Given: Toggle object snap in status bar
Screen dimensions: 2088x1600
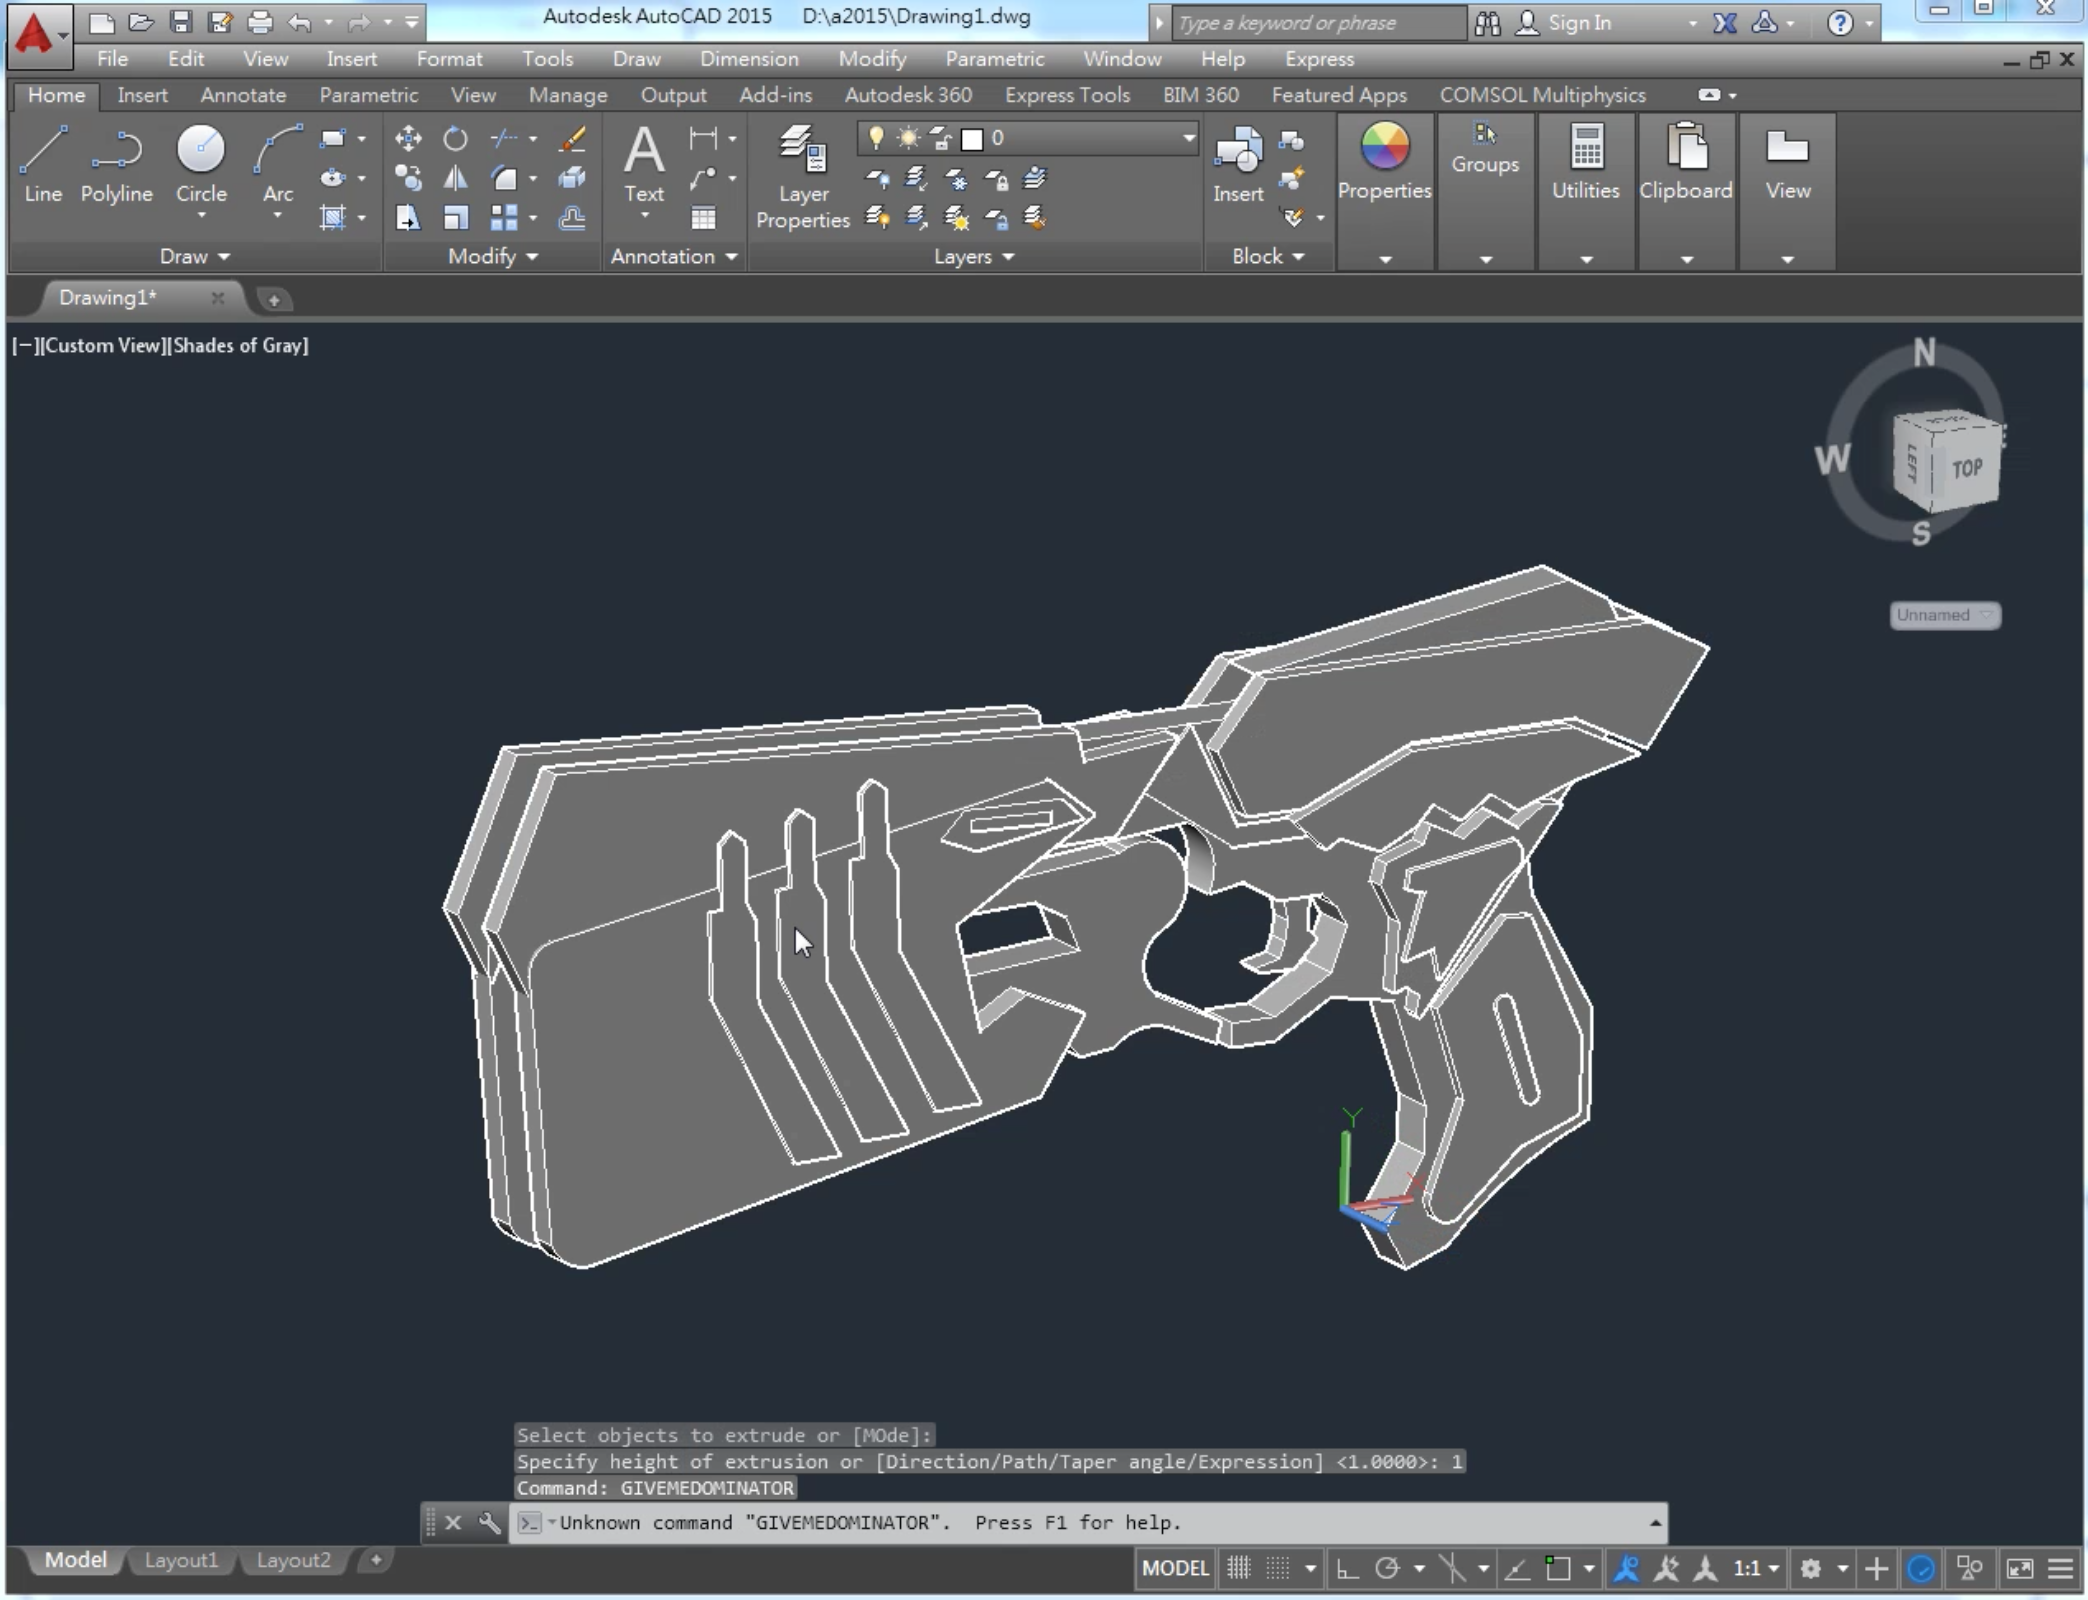Looking at the screenshot, I should pyautogui.click(x=1557, y=1568).
